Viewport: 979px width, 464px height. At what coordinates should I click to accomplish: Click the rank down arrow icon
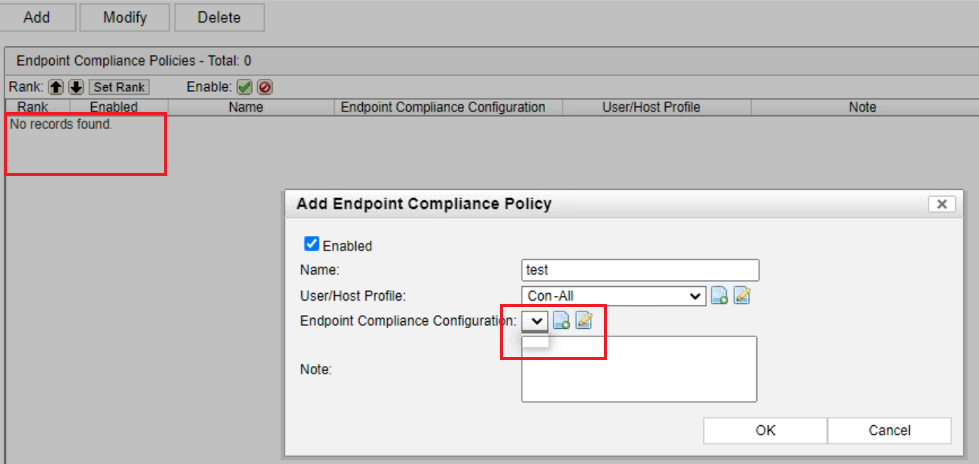(x=75, y=87)
